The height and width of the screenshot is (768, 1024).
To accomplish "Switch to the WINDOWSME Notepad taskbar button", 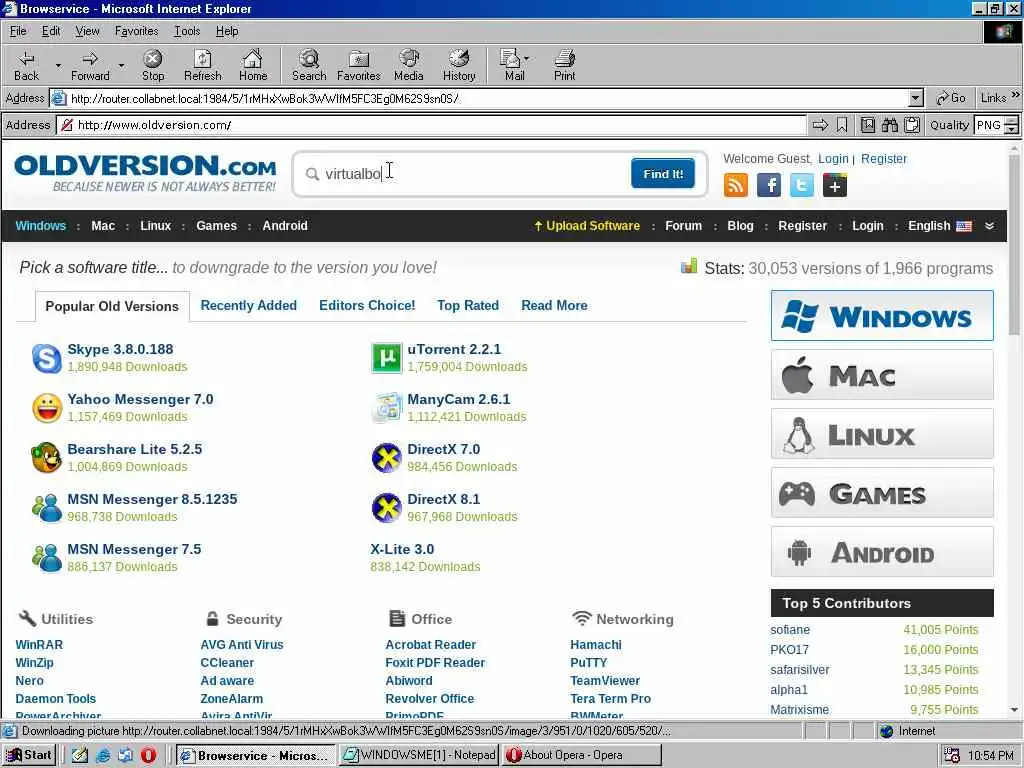I will click(x=419, y=755).
